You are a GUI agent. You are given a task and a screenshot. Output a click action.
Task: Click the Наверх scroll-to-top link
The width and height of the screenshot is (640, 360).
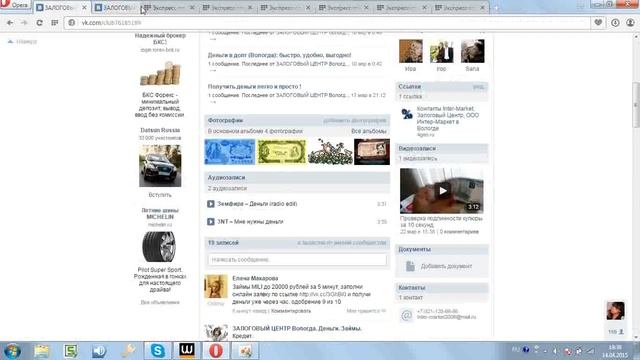pyautogui.click(x=23, y=42)
